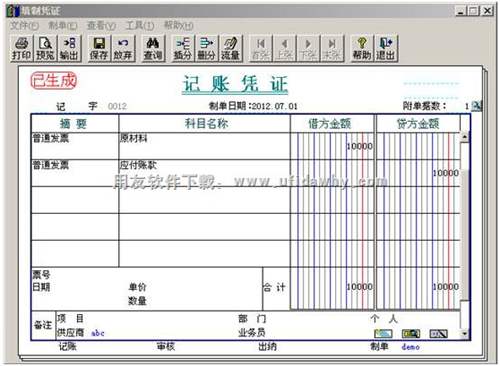Open the 预览 preview toolbar icon
The width and height of the screenshot is (500, 366).
tap(45, 49)
